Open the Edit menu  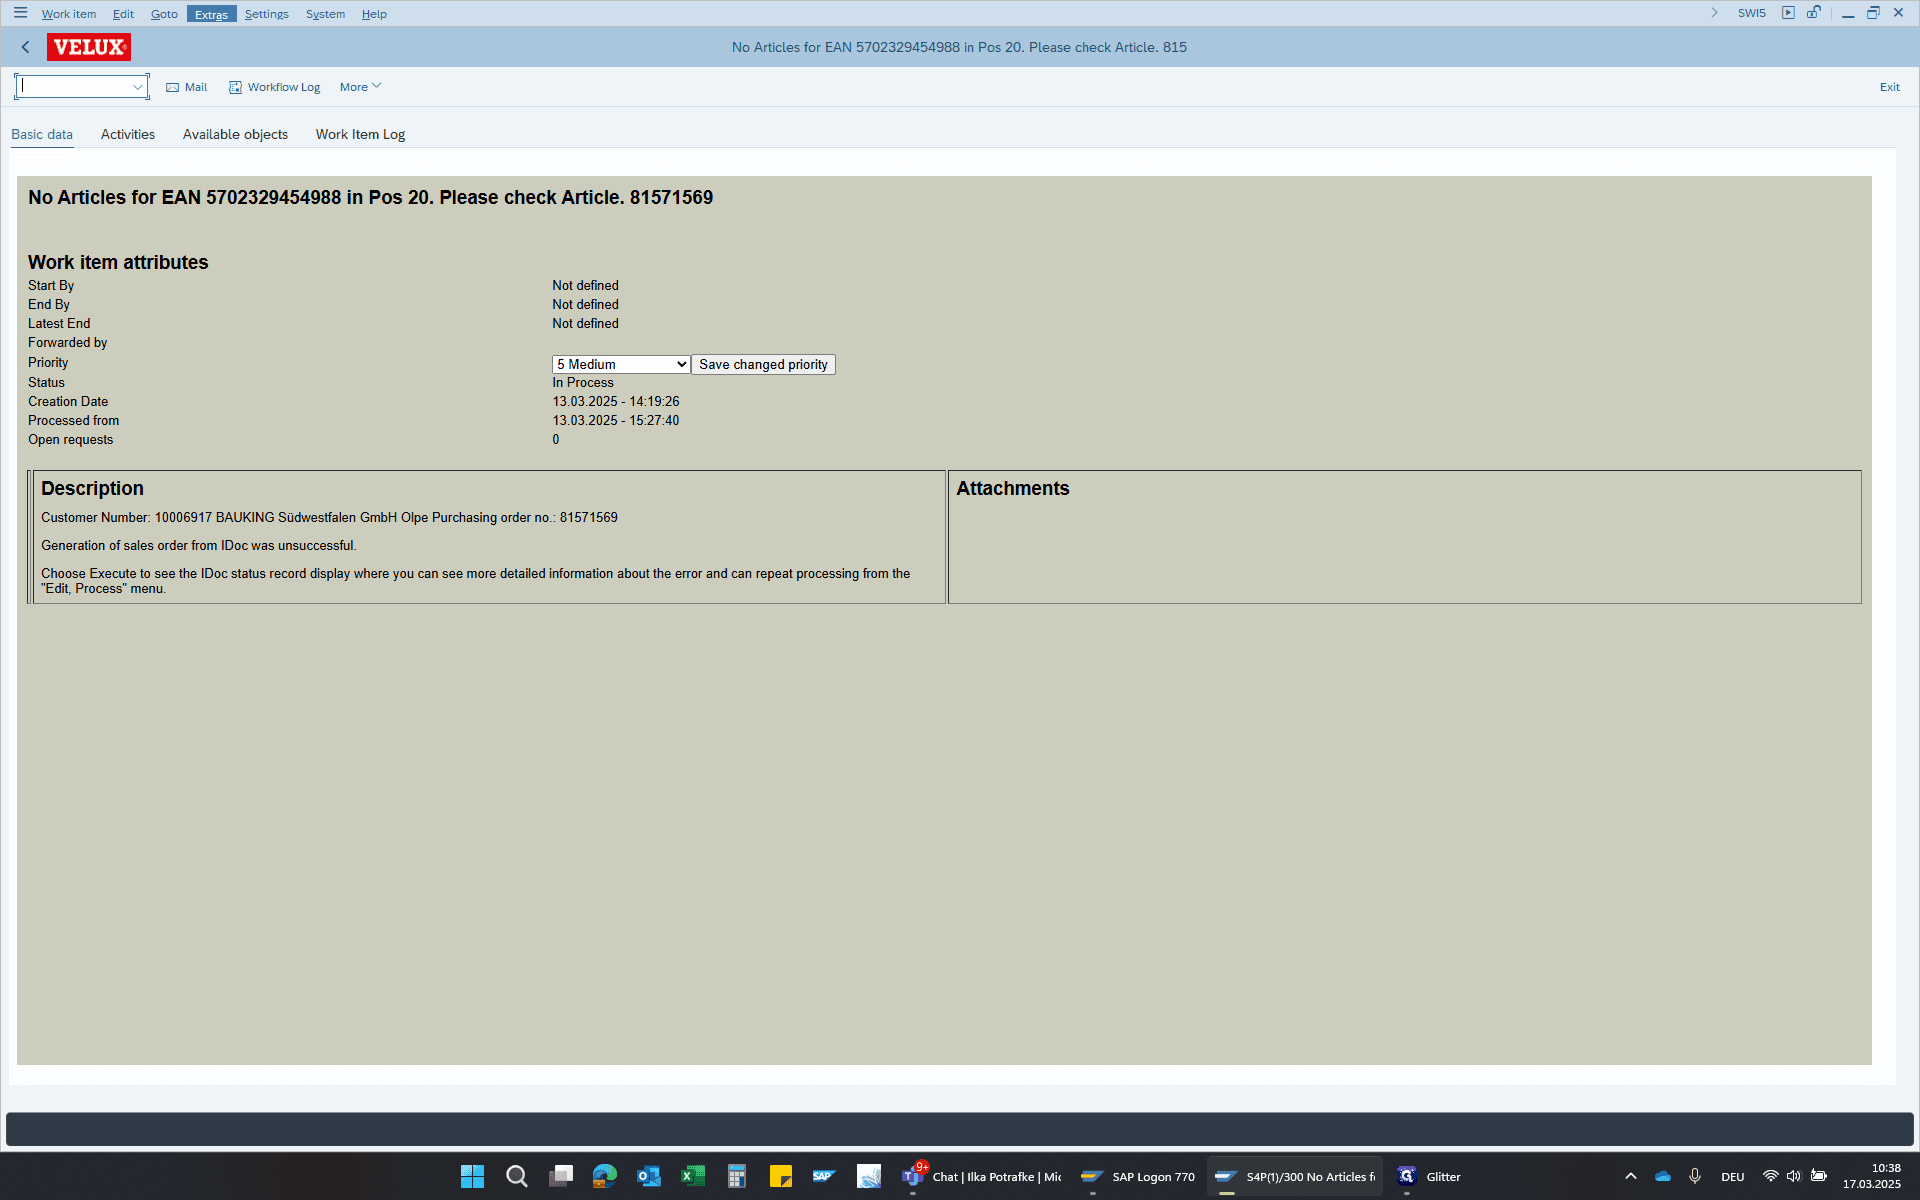(123, 14)
